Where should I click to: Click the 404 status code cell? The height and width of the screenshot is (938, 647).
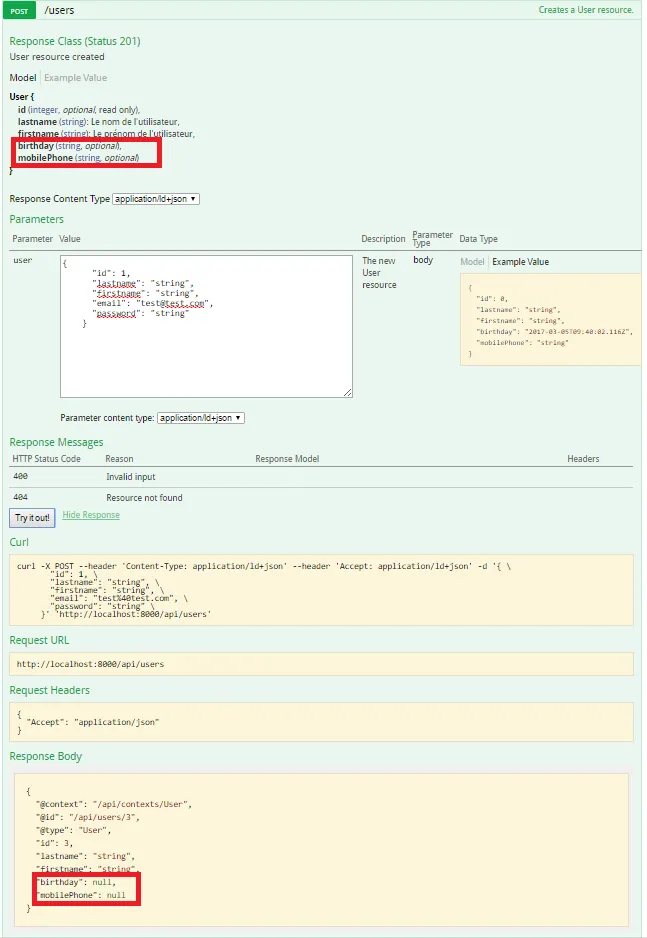(20, 497)
